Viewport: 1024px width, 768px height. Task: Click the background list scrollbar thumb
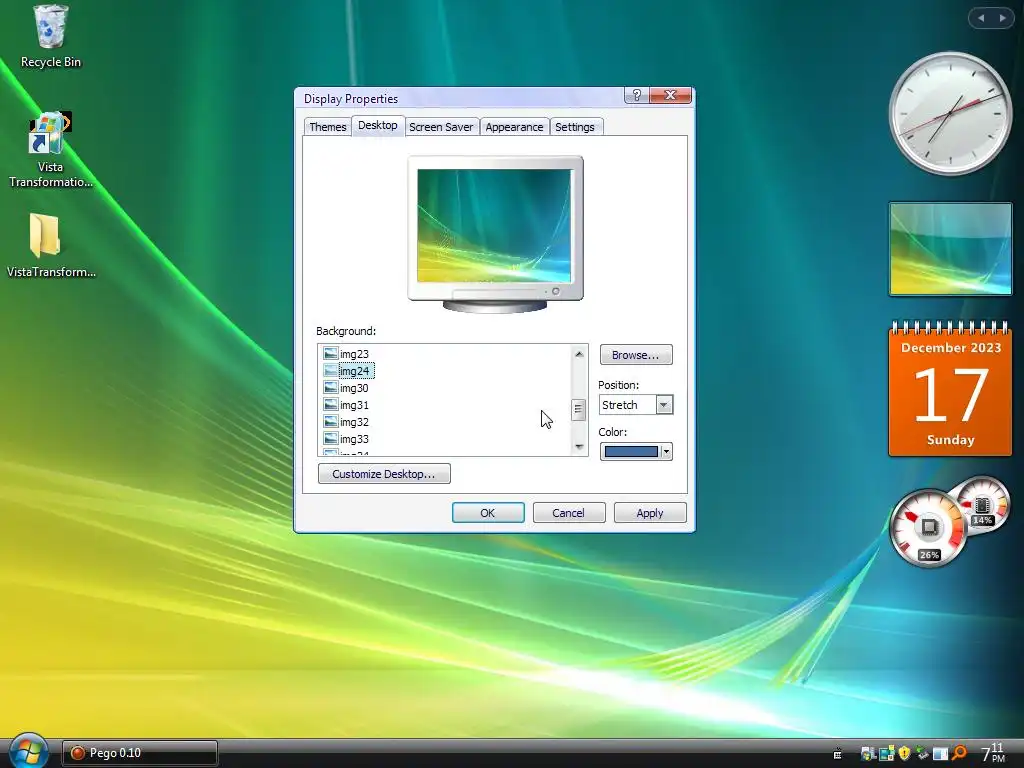pos(578,409)
